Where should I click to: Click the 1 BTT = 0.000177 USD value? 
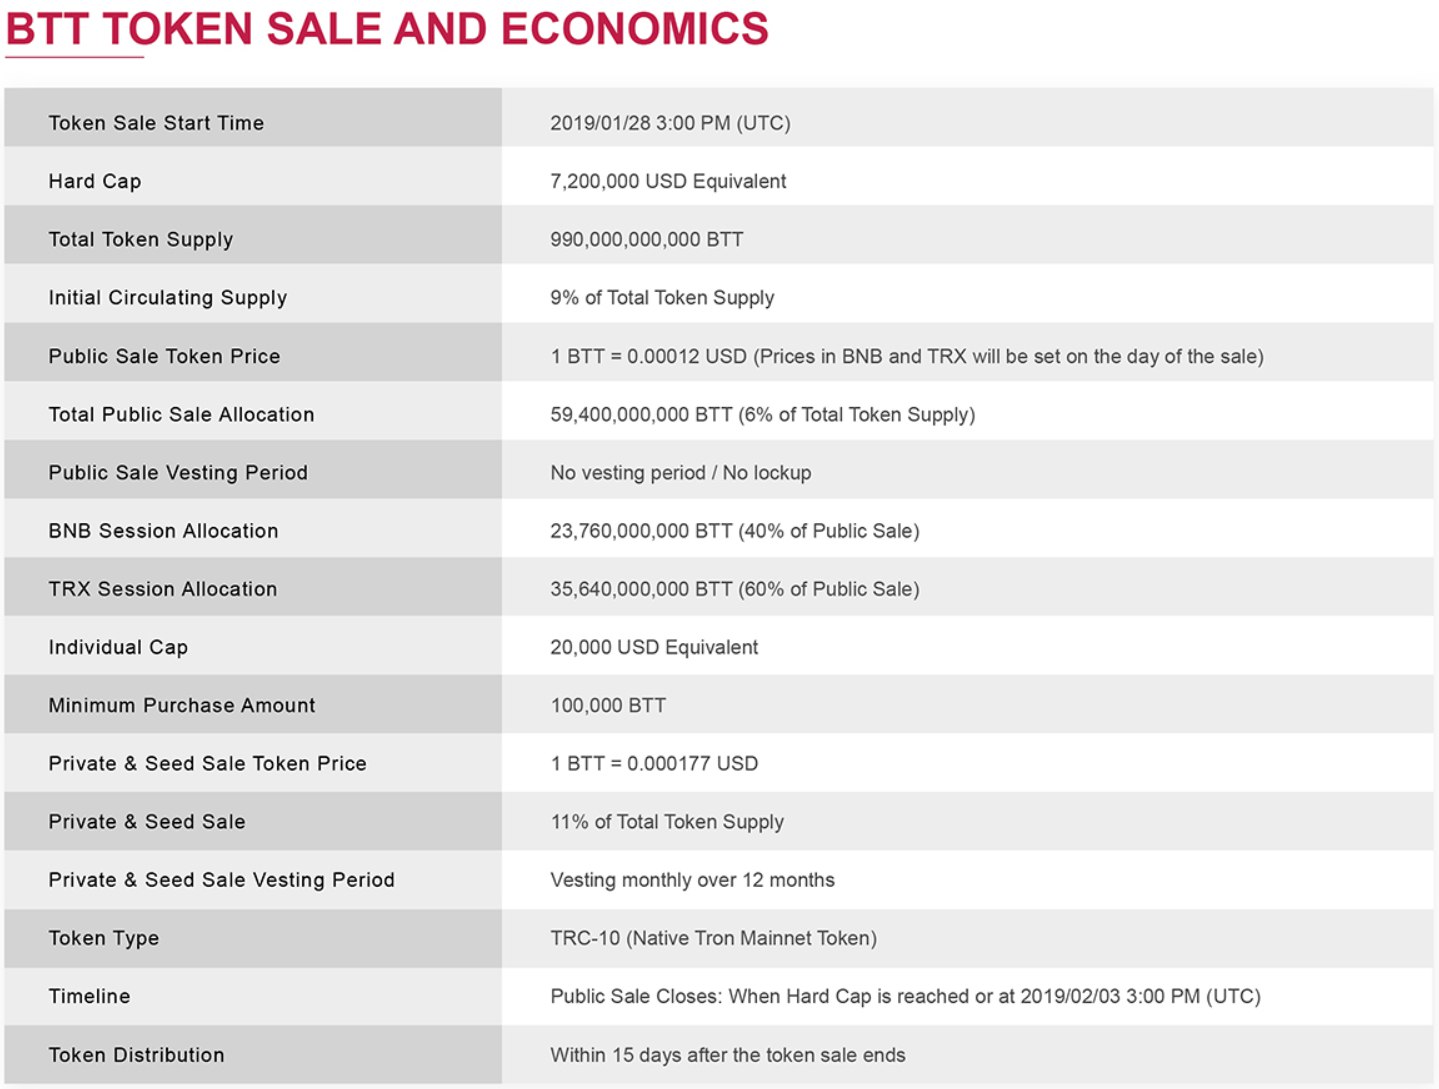(654, 763)
